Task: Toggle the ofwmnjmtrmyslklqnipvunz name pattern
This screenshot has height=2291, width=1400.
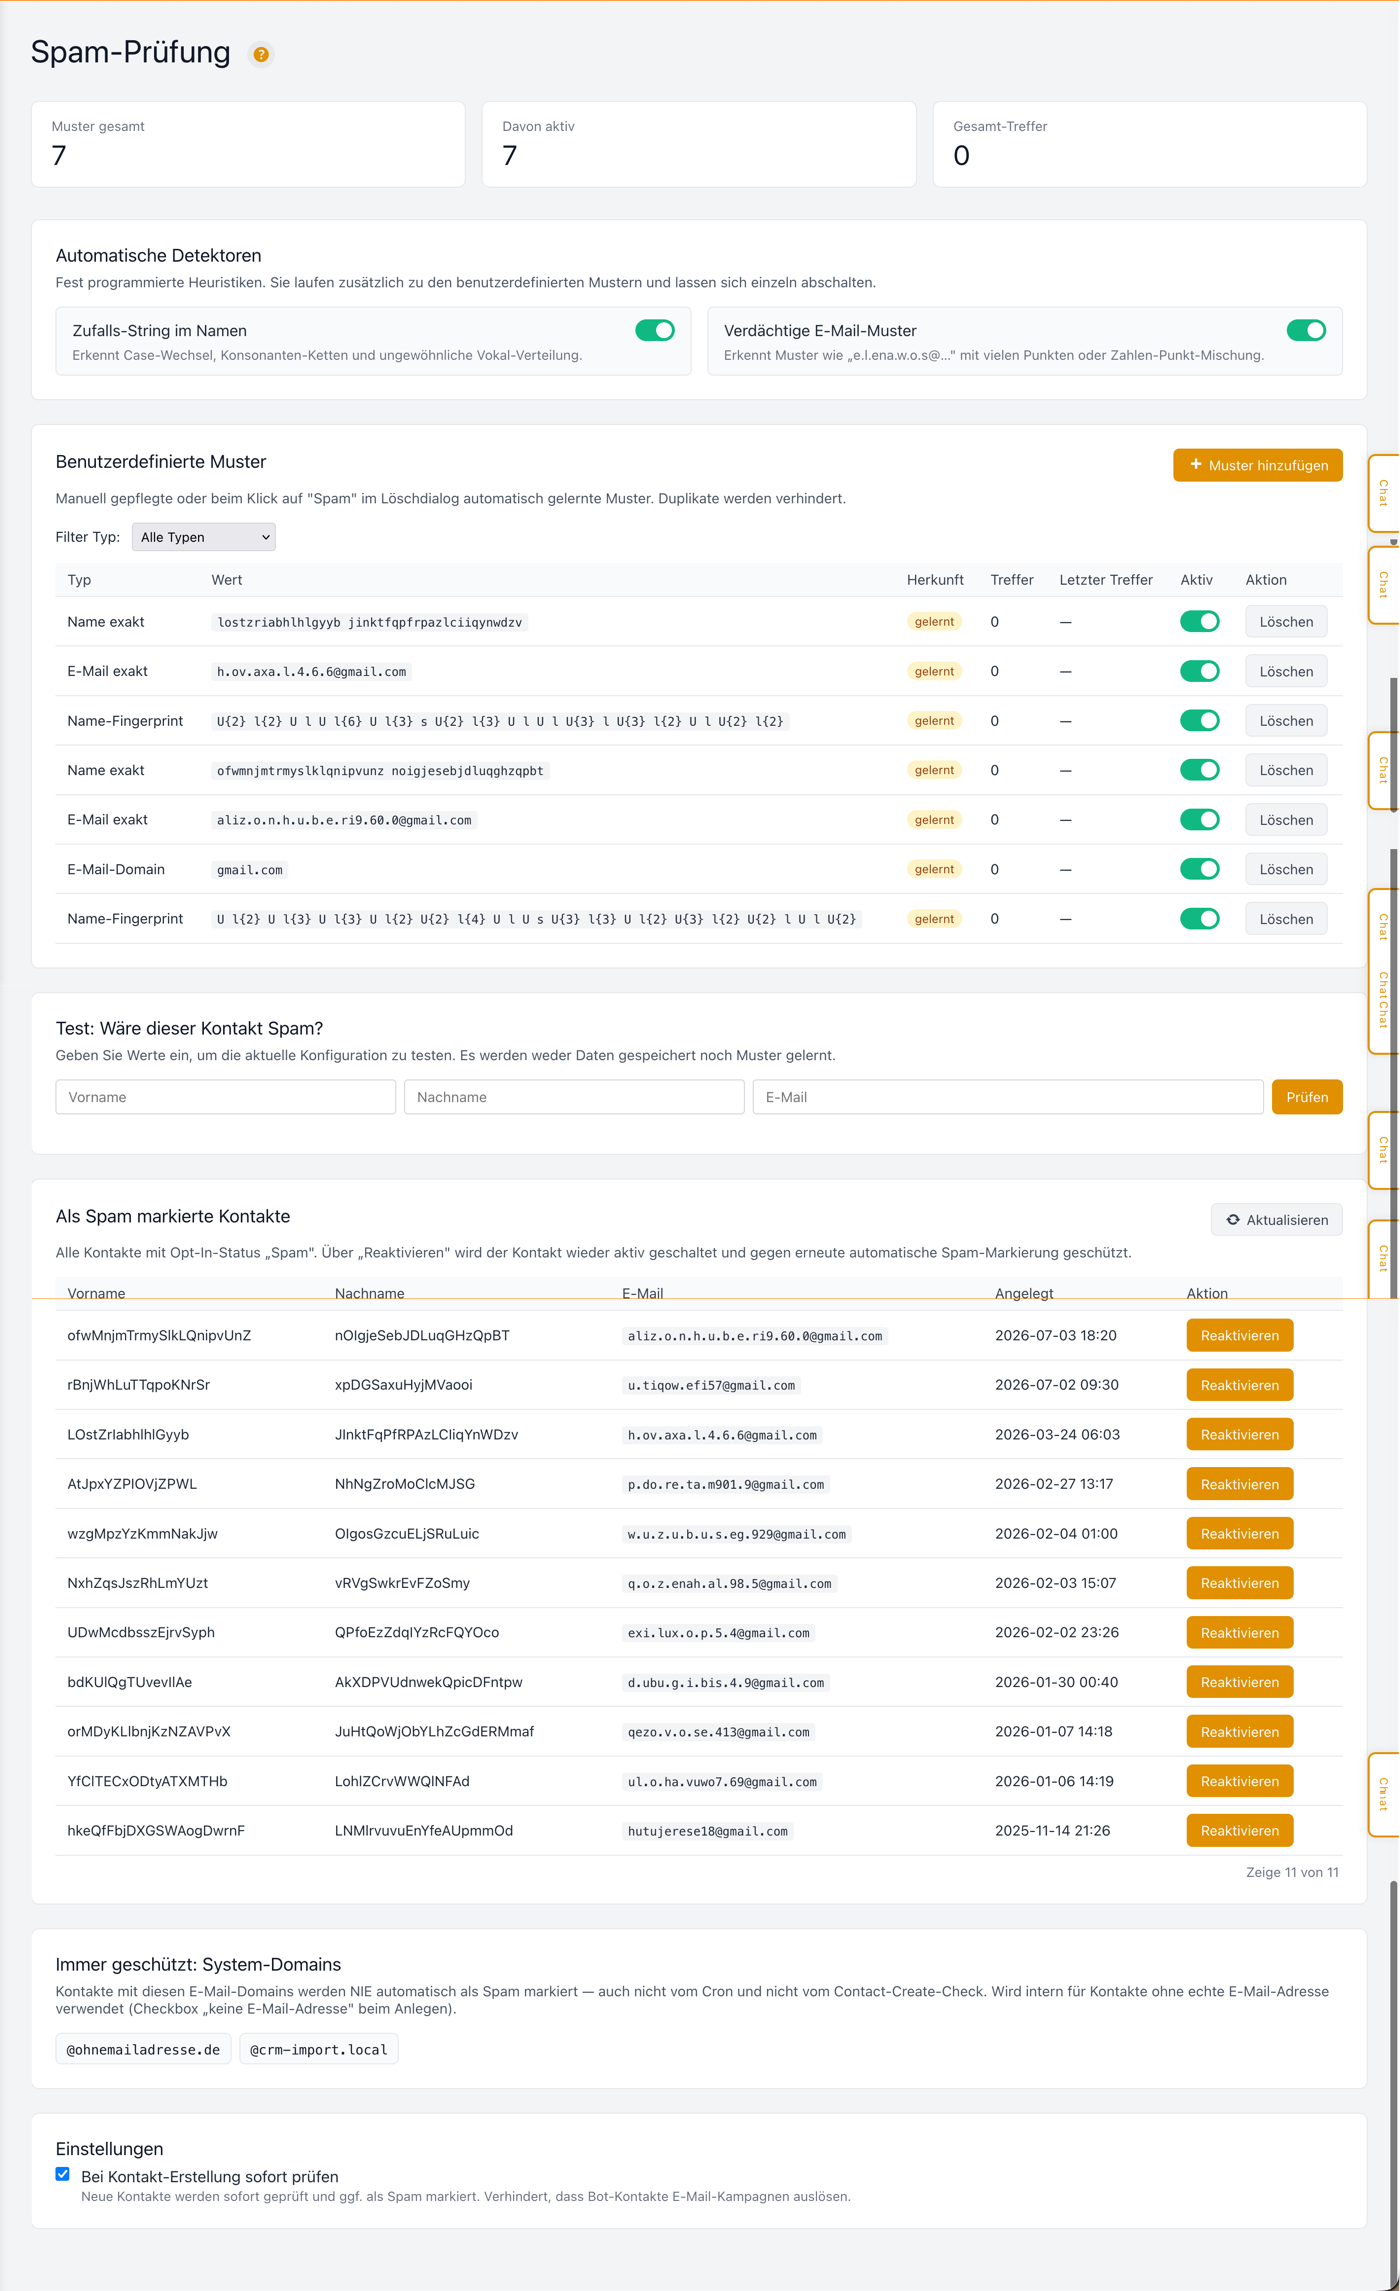Action: [x=1199, y=770]
